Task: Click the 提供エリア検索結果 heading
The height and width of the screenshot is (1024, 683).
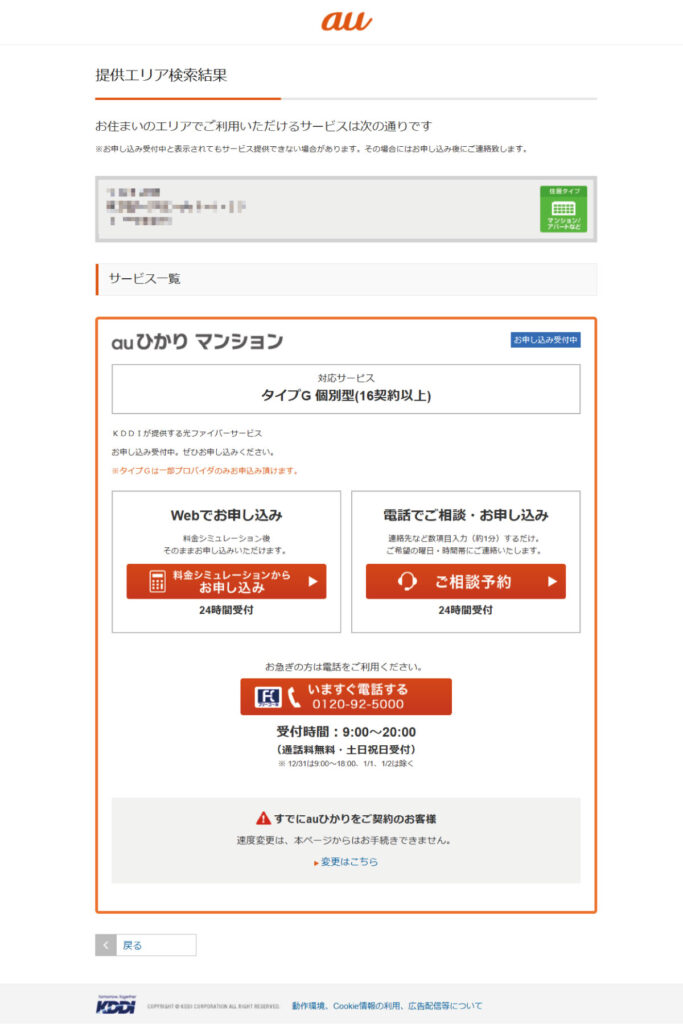Action: [161, 75]
